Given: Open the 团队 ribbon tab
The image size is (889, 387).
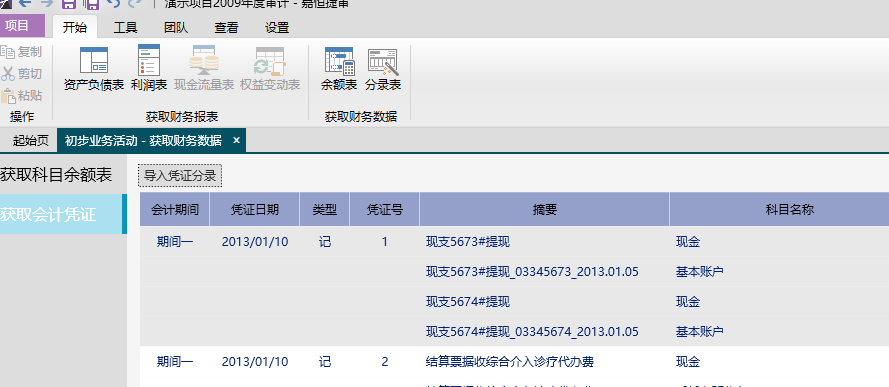Looking at the screenshot, I should pyautogui.click(x=176, y=27).
